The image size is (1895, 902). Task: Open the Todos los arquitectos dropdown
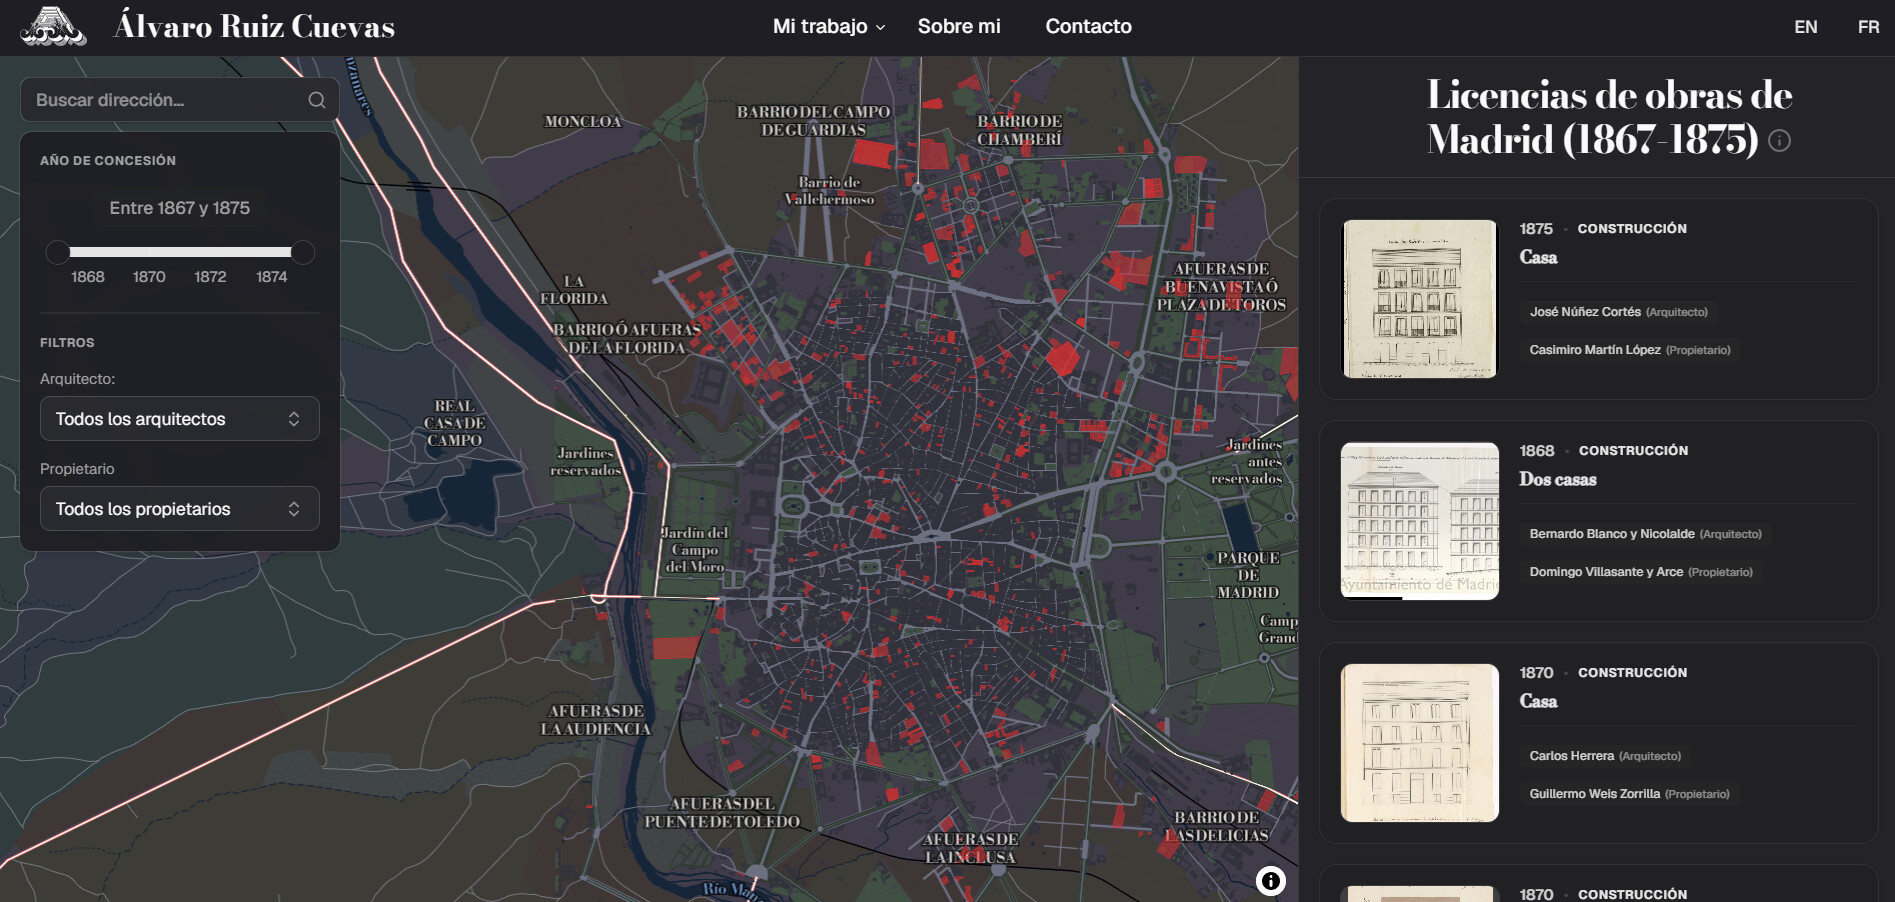[180, 419]
